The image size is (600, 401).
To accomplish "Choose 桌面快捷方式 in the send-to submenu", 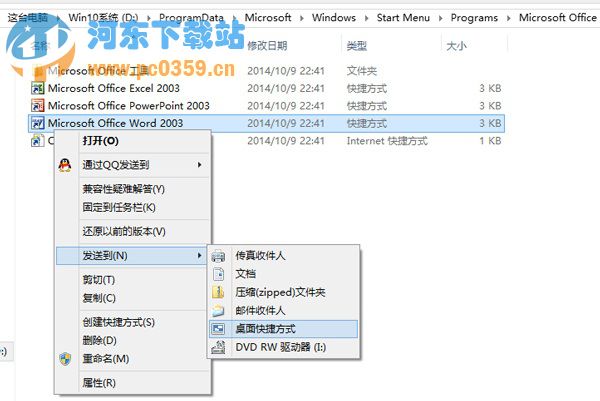I will click(x=265, y=329).
